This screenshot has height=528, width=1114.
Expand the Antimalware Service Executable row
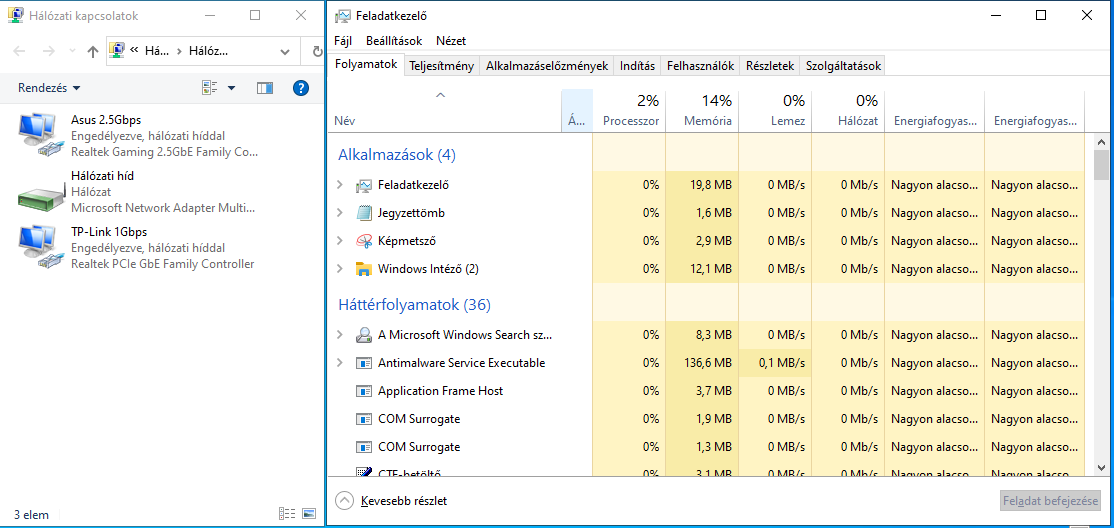(x=340, y=362)
